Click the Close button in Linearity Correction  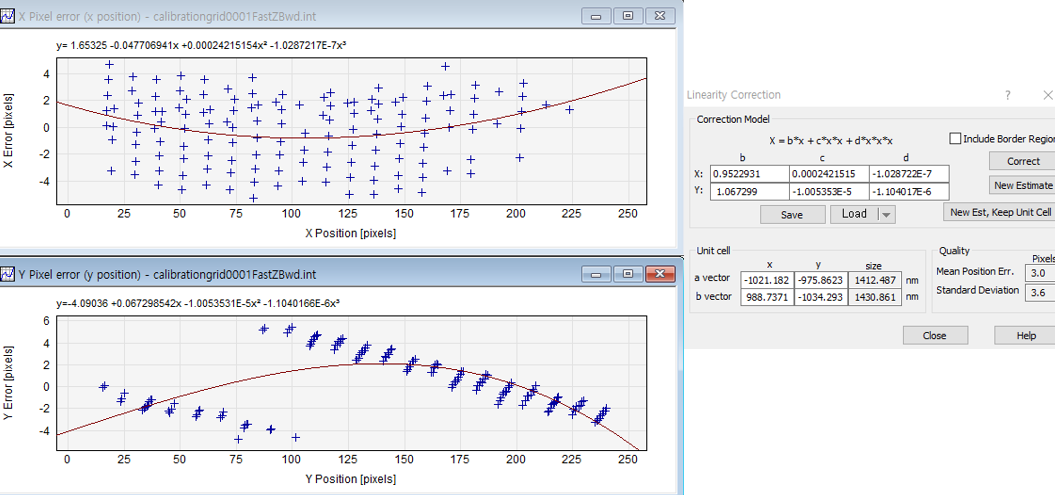(x=935, y=336)
